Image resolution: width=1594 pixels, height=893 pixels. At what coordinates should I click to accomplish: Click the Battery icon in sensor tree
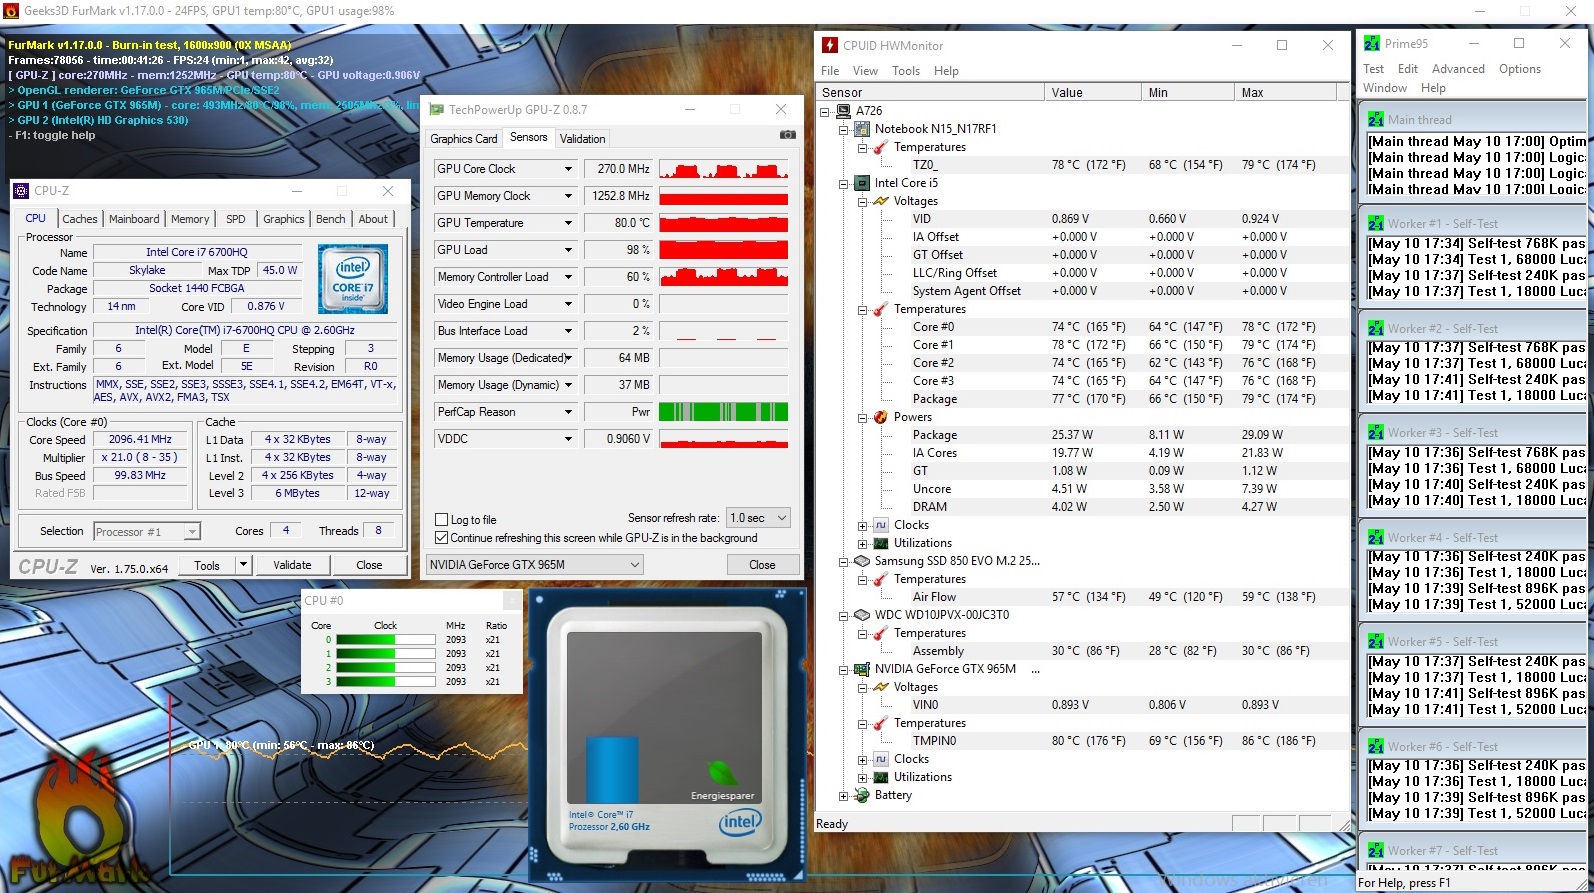point(862,796)
